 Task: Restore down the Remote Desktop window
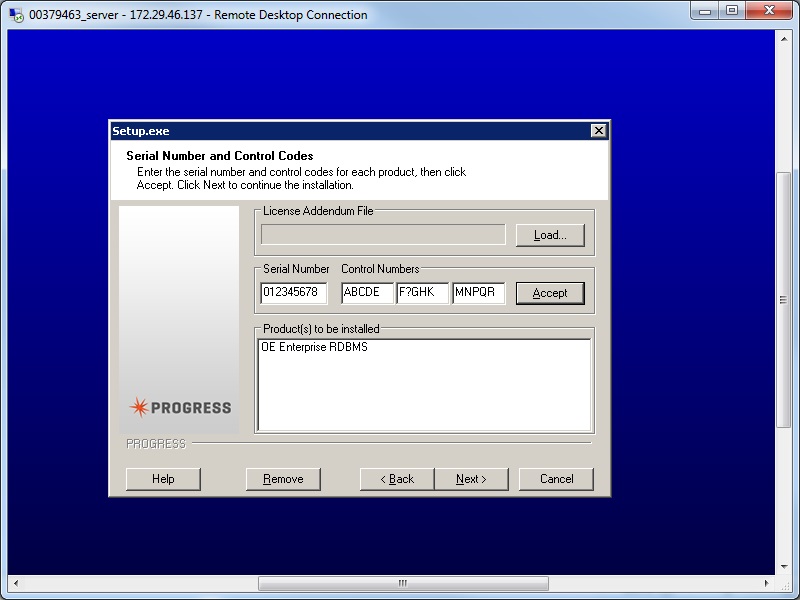click(x=732, y=11)
